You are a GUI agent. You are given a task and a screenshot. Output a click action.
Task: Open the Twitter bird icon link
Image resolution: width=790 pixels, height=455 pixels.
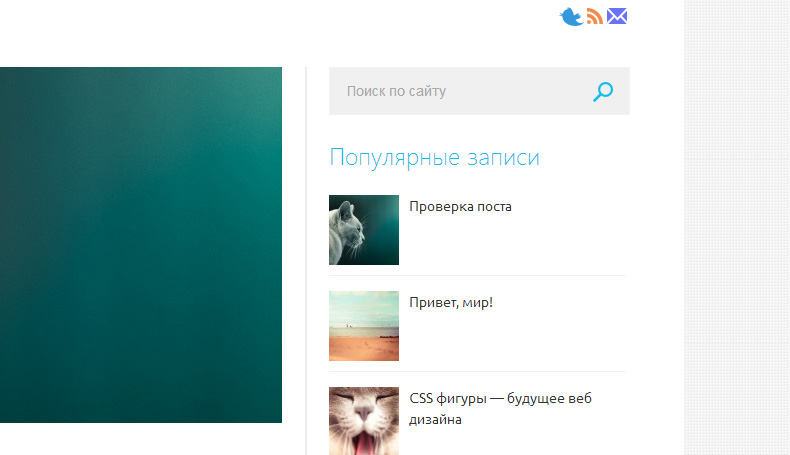tap(571, 17)
